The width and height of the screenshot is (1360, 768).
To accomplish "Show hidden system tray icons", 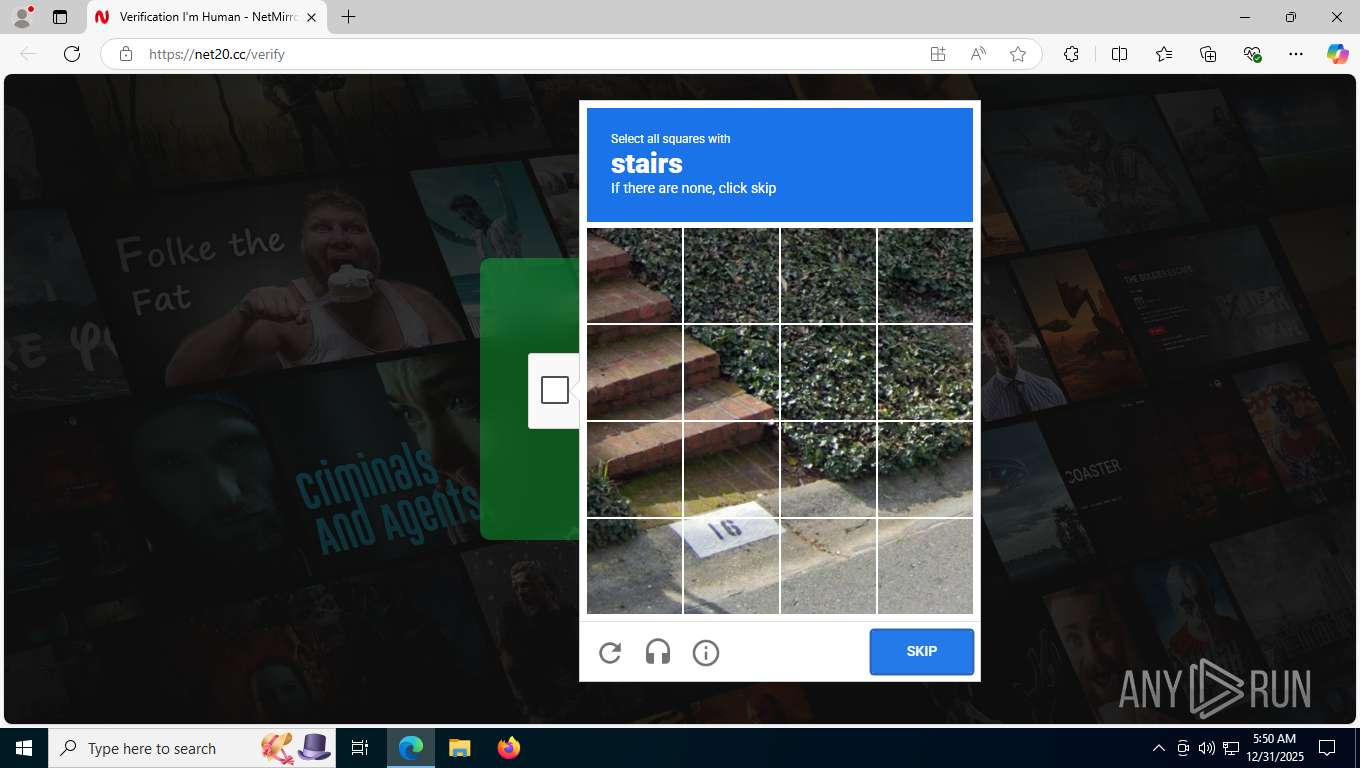I will point(1159,748).
